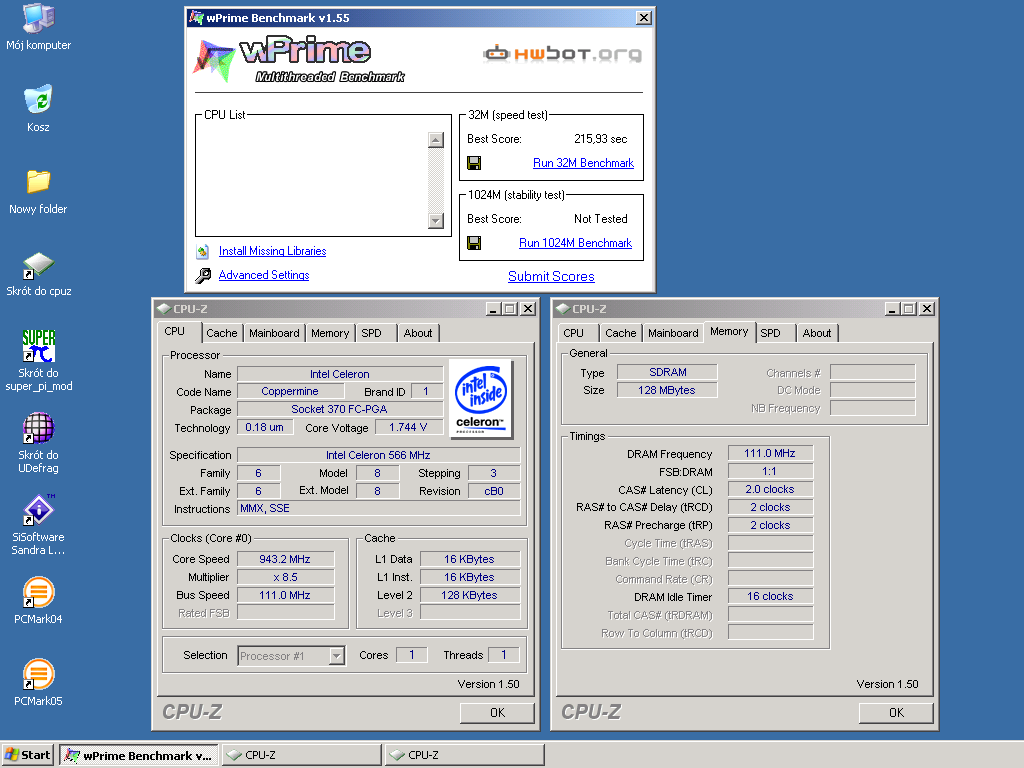The width and height of the screenshot is (1024, 768).
Task: Select wPrime Benchmark taskbar button
Action: [x=138, y=756]
